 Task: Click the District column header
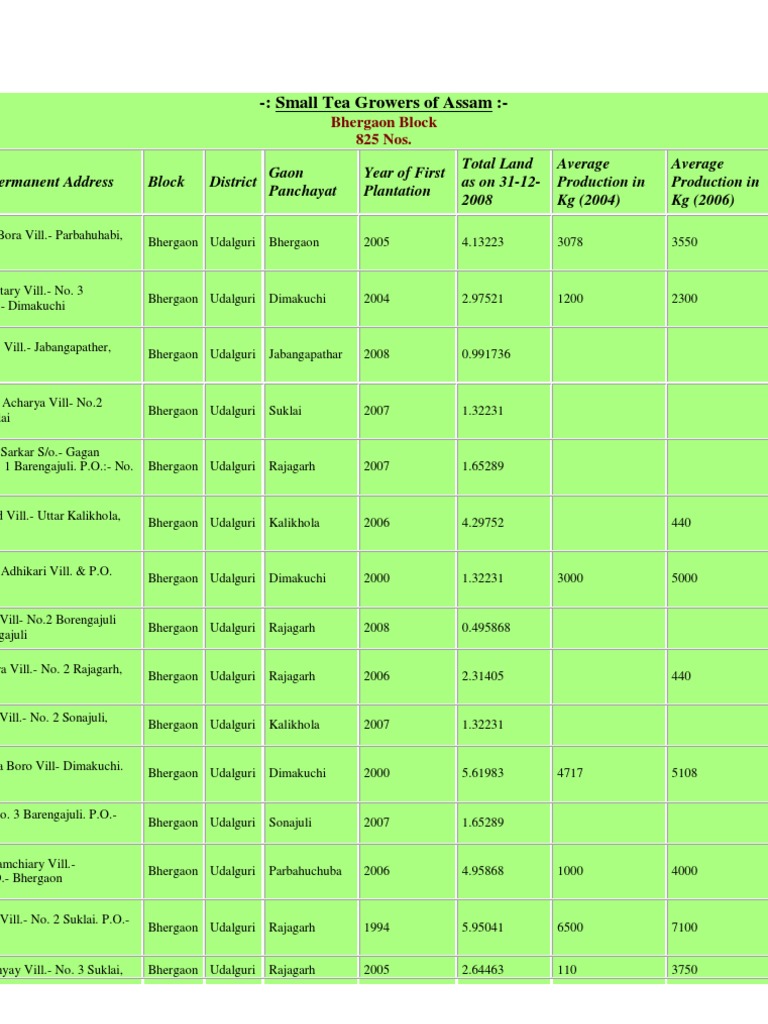(232, 182)
